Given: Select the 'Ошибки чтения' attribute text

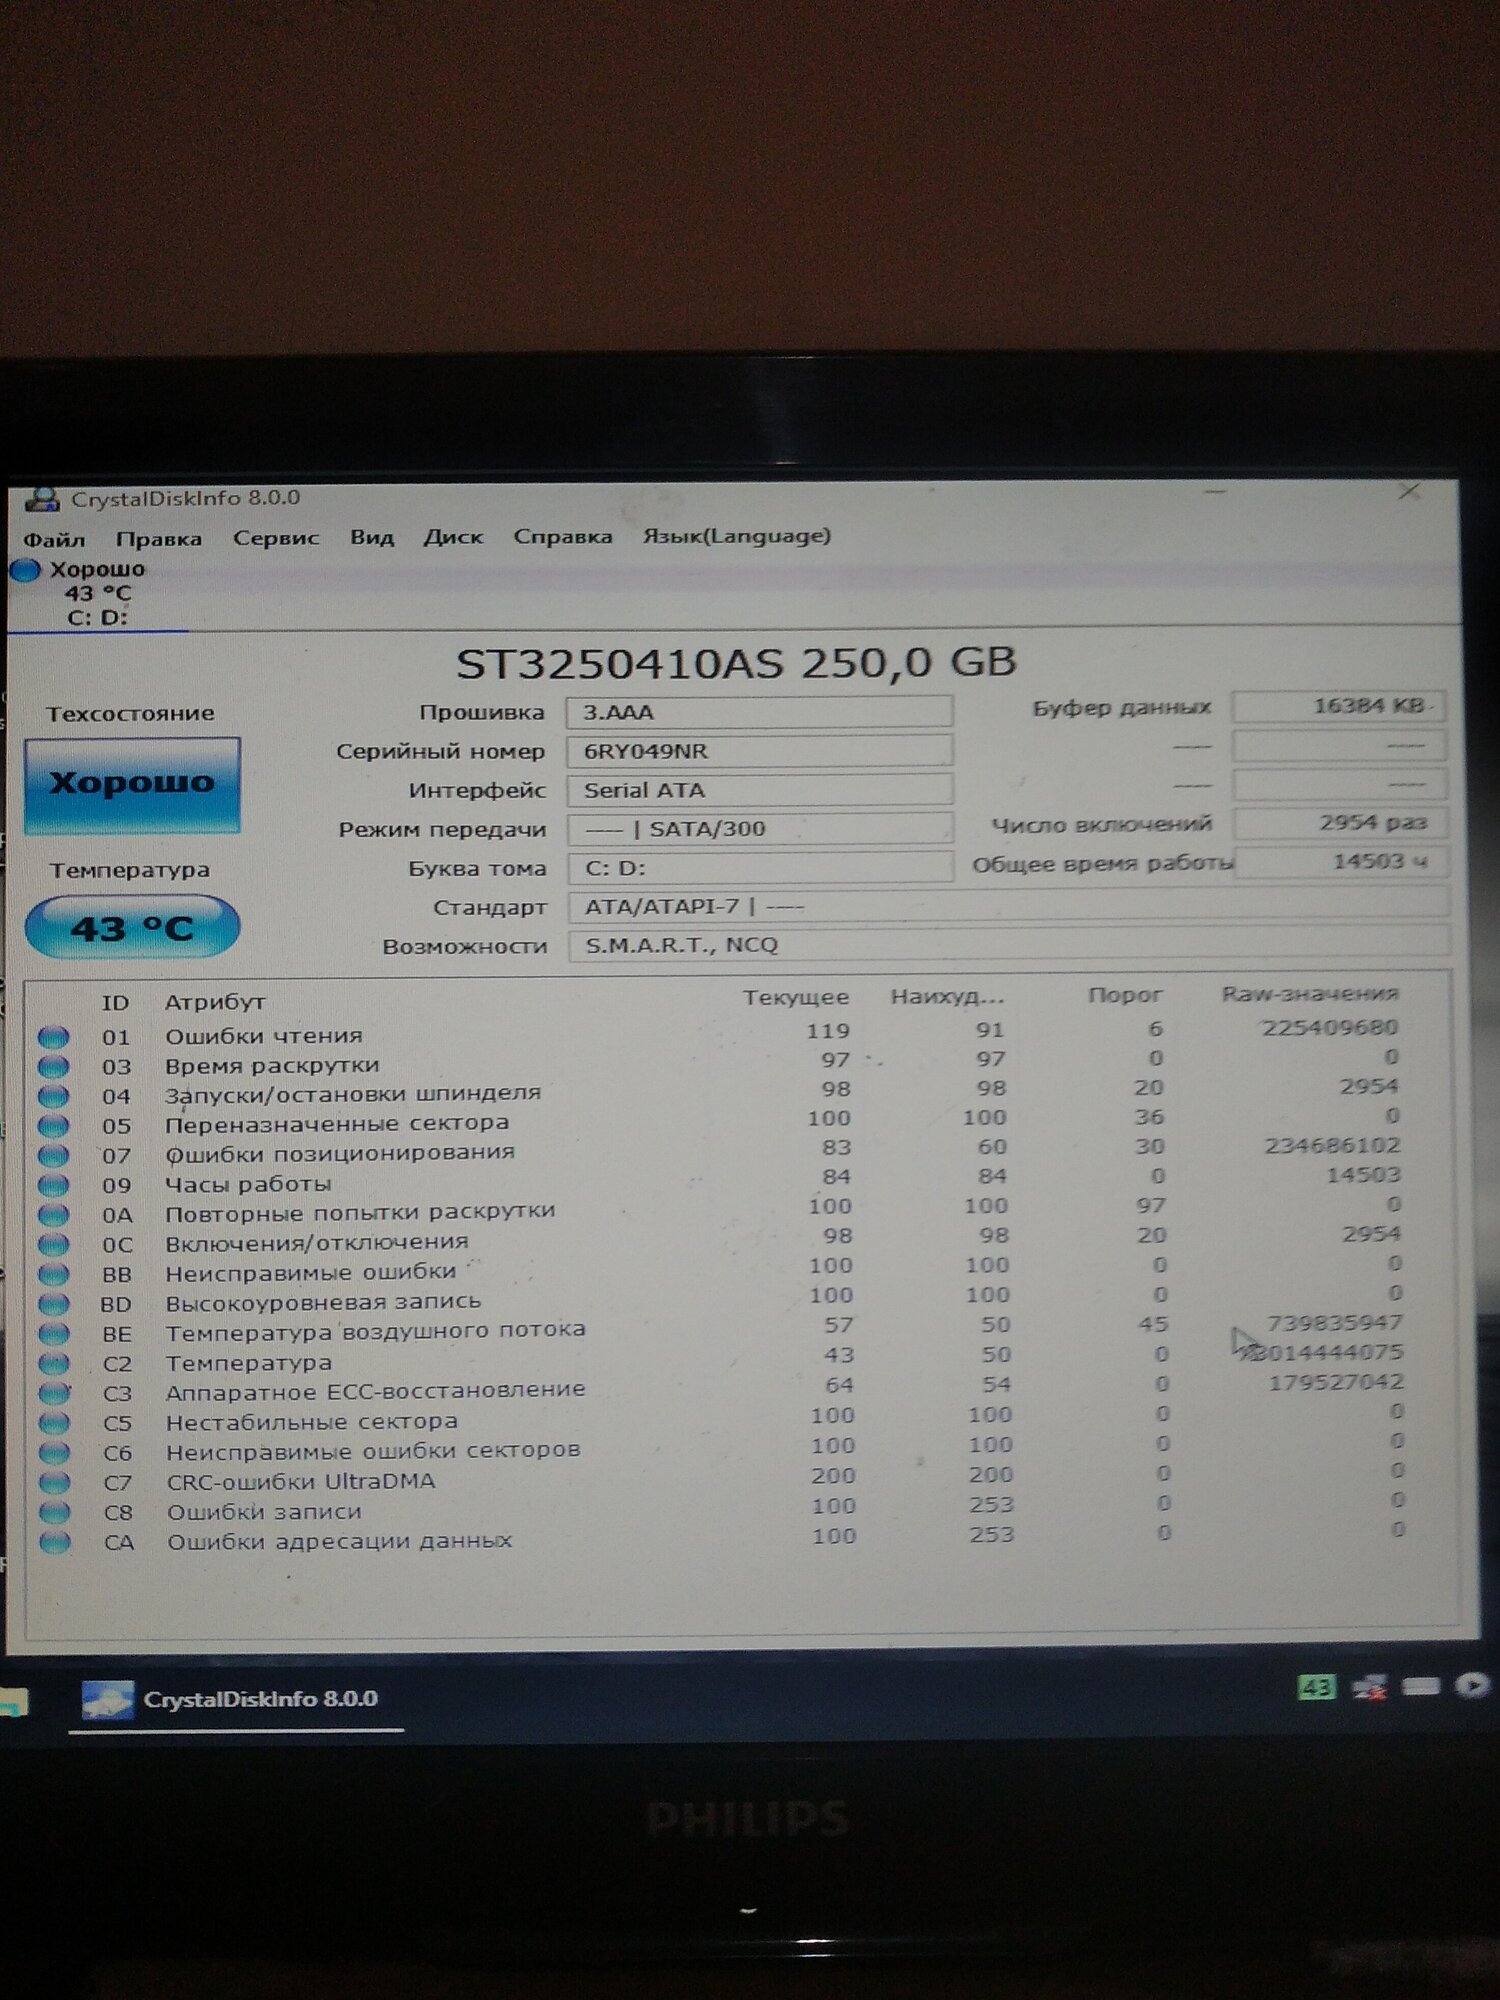Looking at the screenshot, I should point(264,1036).
